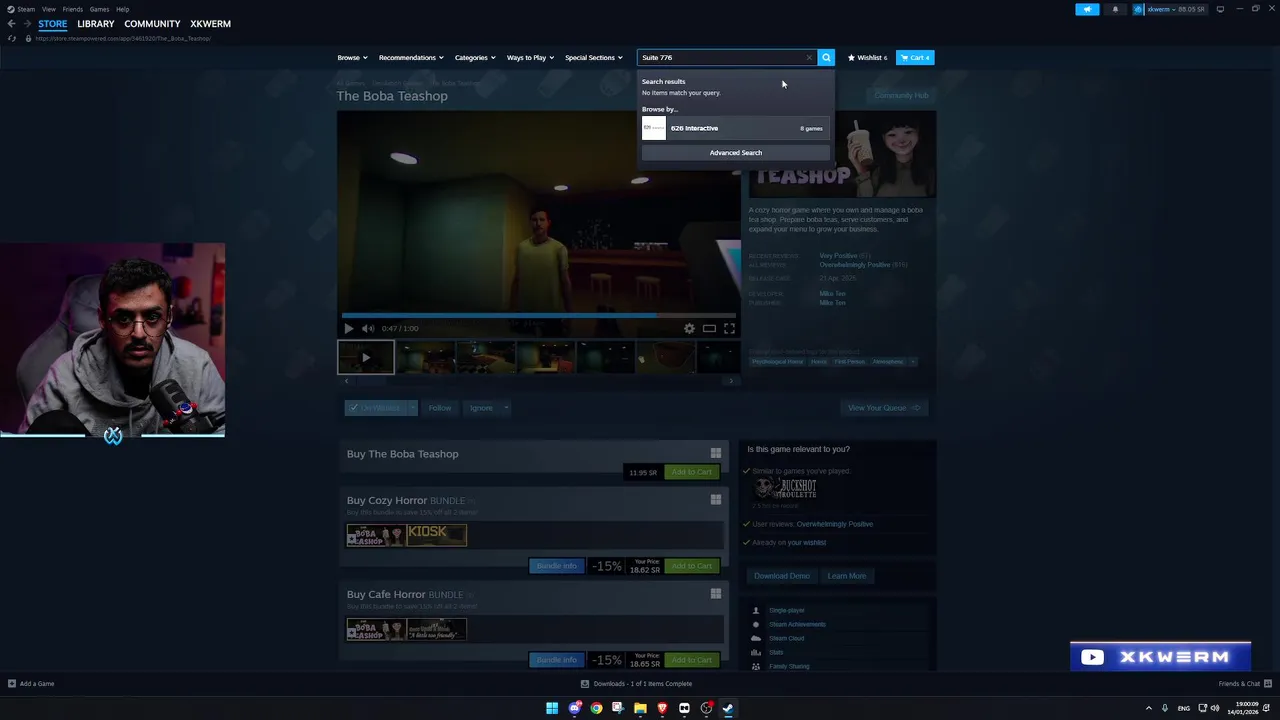Select the first video thumbnail
This screenshot has height=720, width=1280.
click(x=365, y=357)
